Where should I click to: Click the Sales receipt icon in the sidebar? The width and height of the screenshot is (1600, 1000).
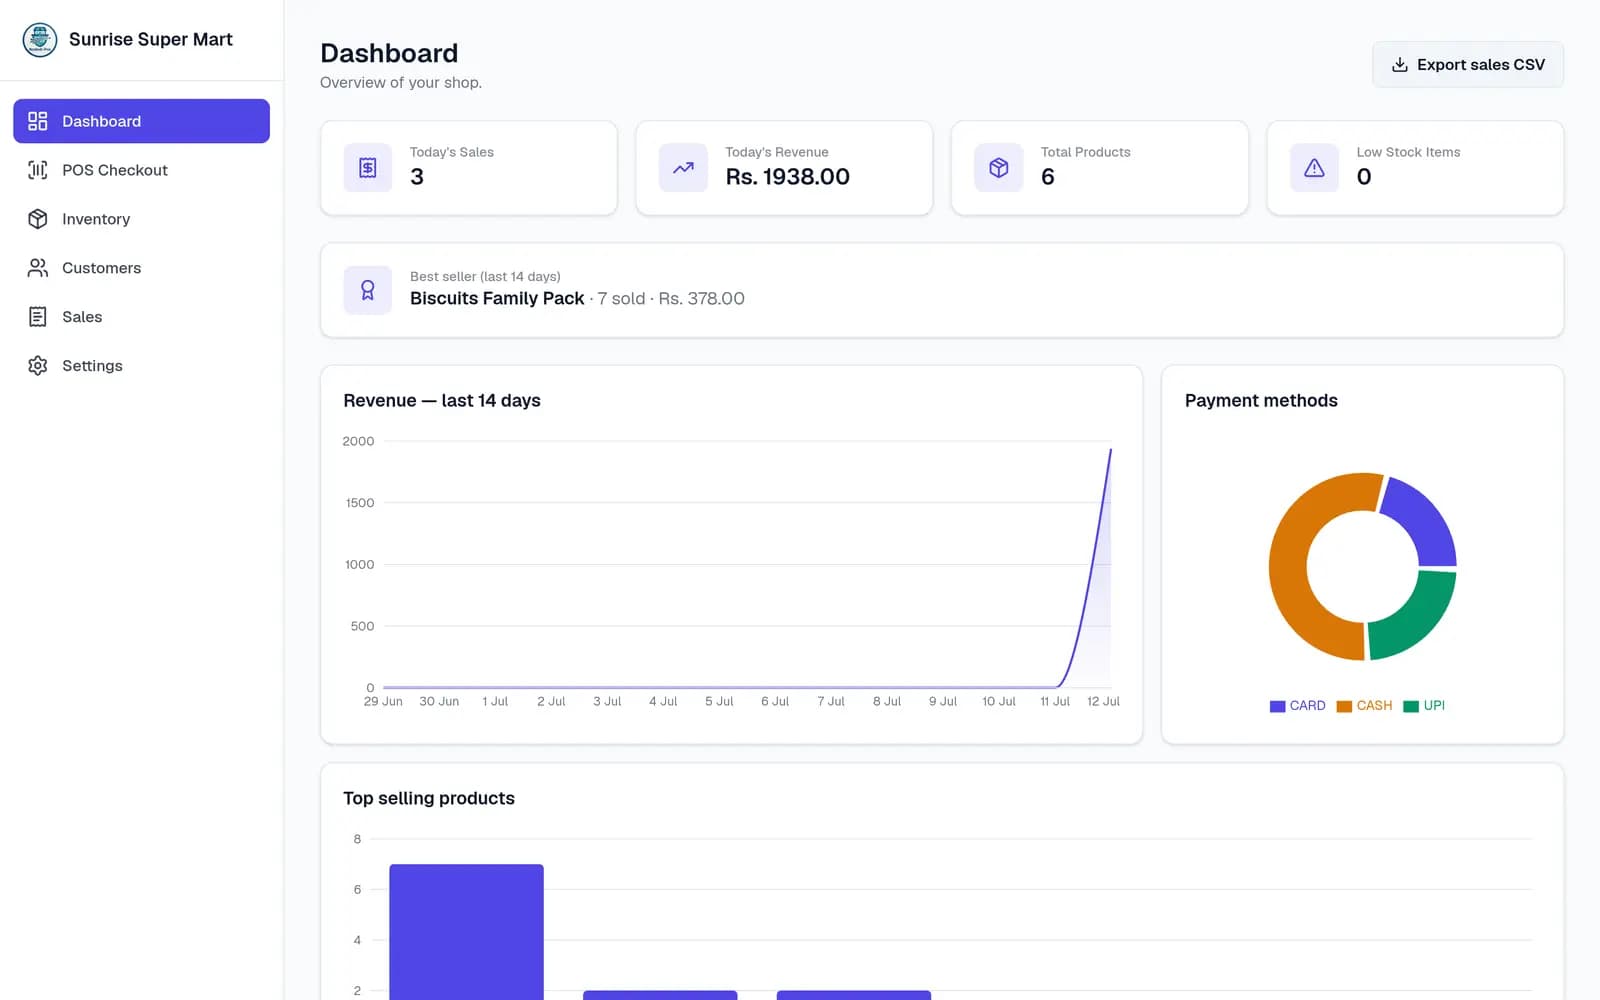pos(38,317)
